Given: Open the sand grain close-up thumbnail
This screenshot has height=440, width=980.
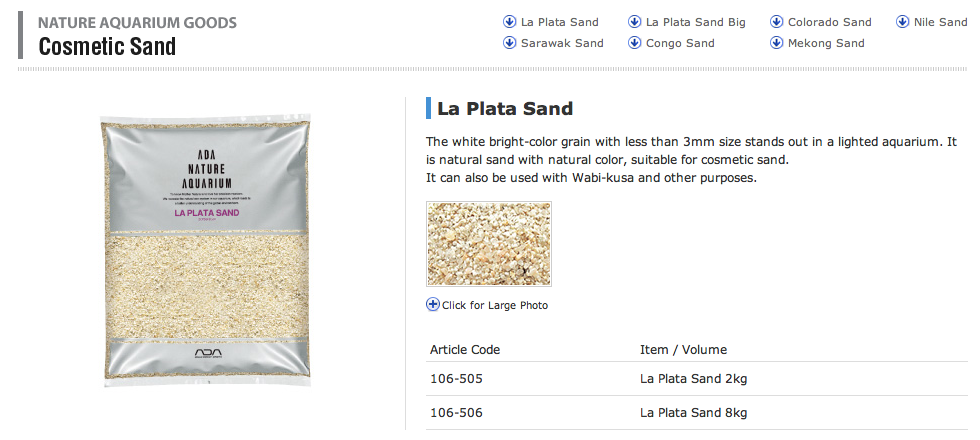Looking at the screenshot, I should 489,244.
